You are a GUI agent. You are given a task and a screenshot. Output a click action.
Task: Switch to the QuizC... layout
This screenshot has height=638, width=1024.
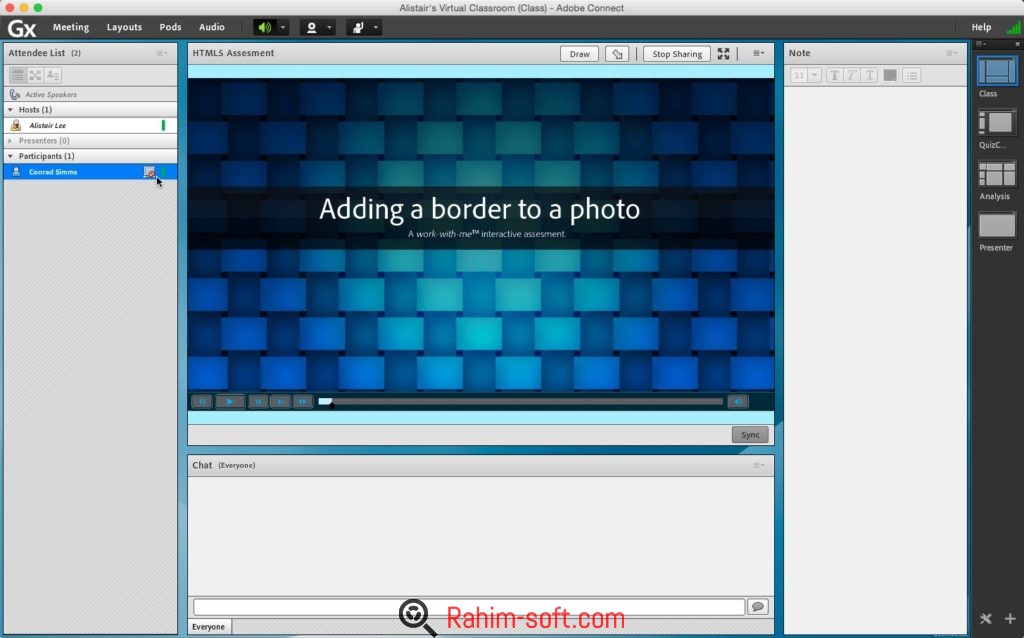coord(997,123)
